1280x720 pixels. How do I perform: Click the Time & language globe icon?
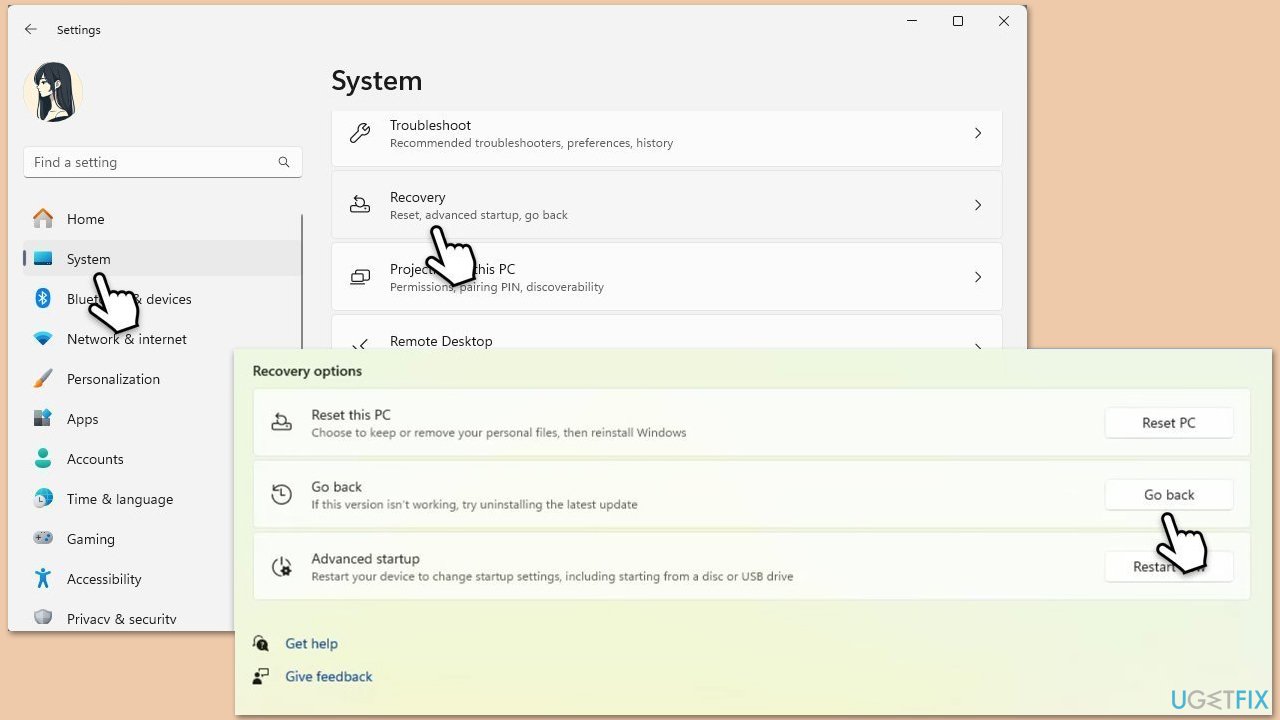pos(43,499)
